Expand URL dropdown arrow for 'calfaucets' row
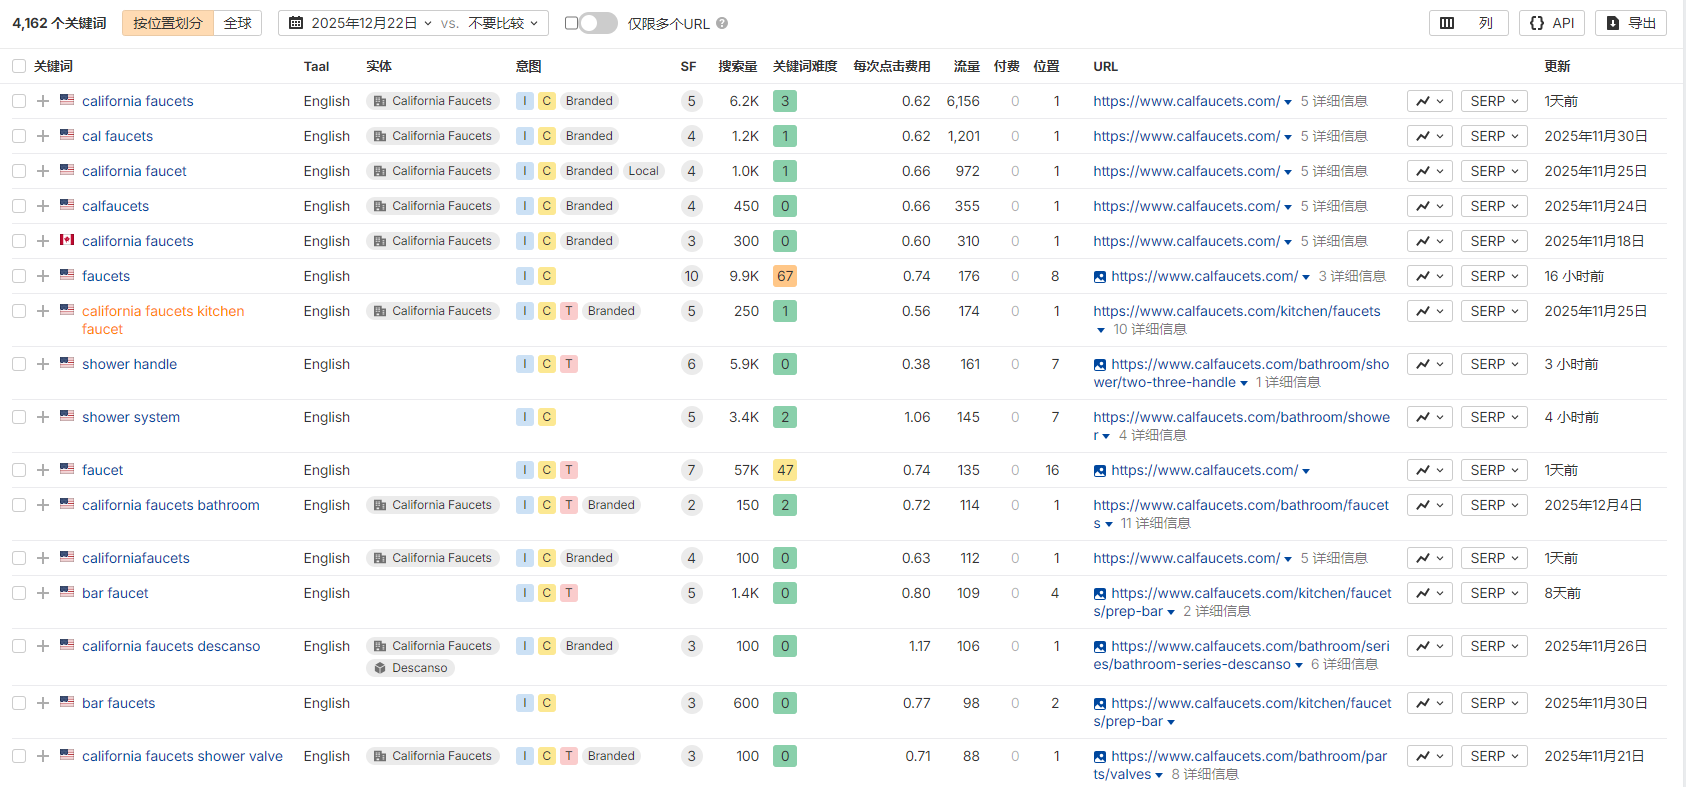The height and width of the screenshot is (787, 1686). (1288, 207)
